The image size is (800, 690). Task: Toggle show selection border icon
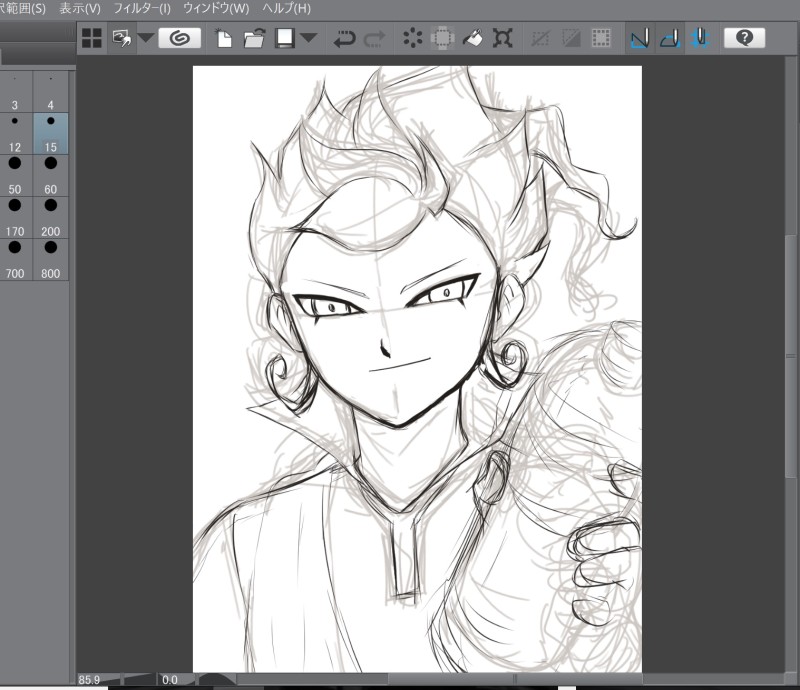(601, 38)
